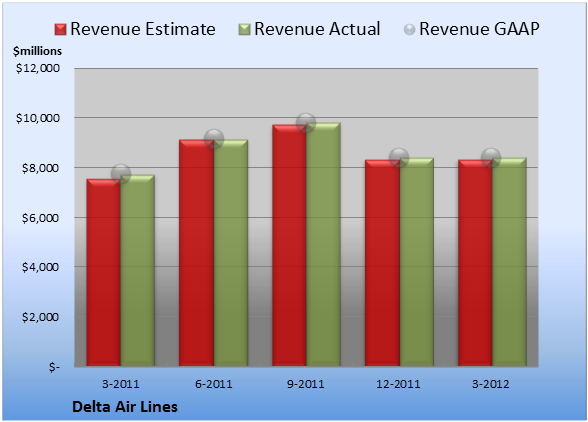The image size is (588, 422).
Task: Select the green actual bar for 3-2012
Action: pos(509,262)
